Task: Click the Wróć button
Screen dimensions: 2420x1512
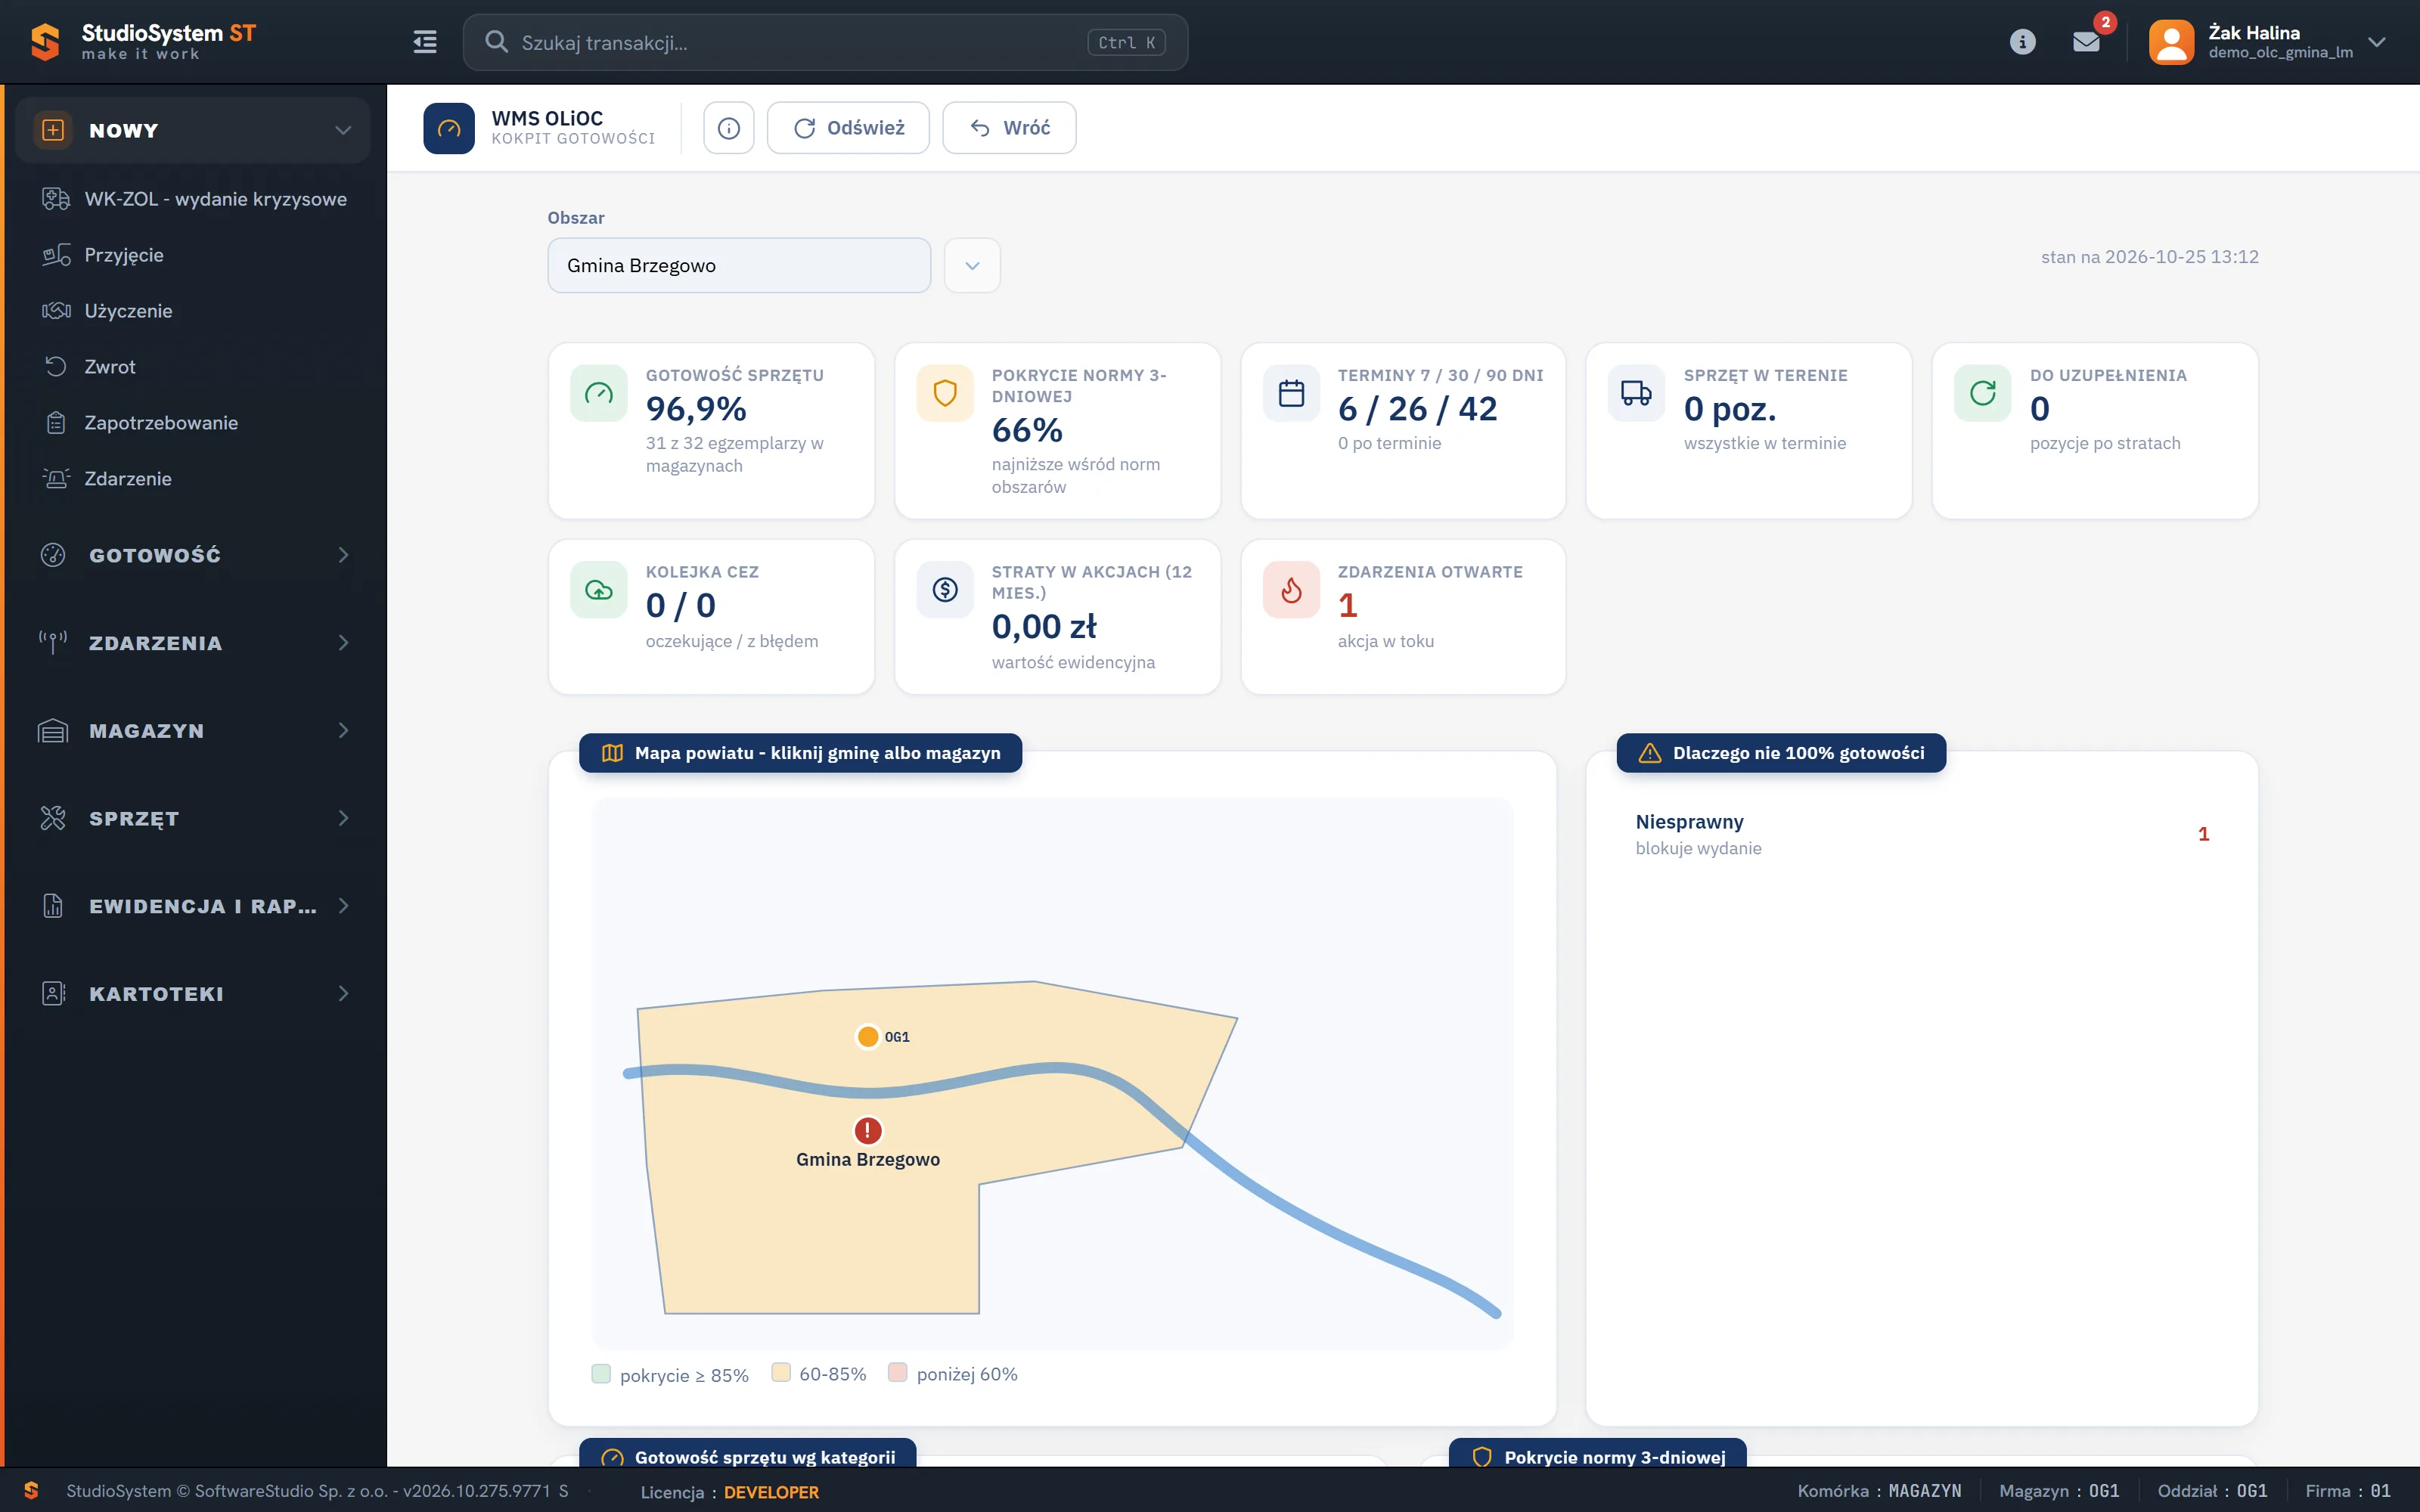Action: [1009, 128]
